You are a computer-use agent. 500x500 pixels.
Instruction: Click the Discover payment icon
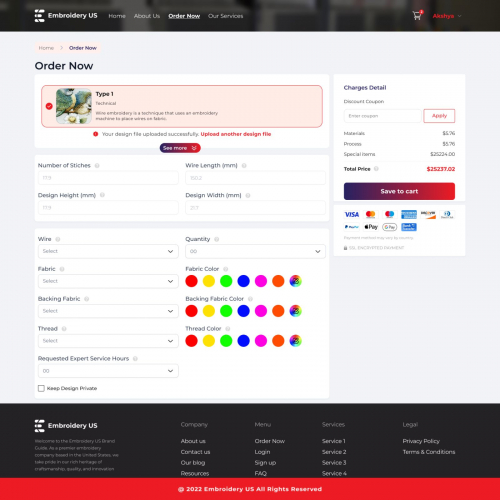pyautogui.click(x=428, y=214)
